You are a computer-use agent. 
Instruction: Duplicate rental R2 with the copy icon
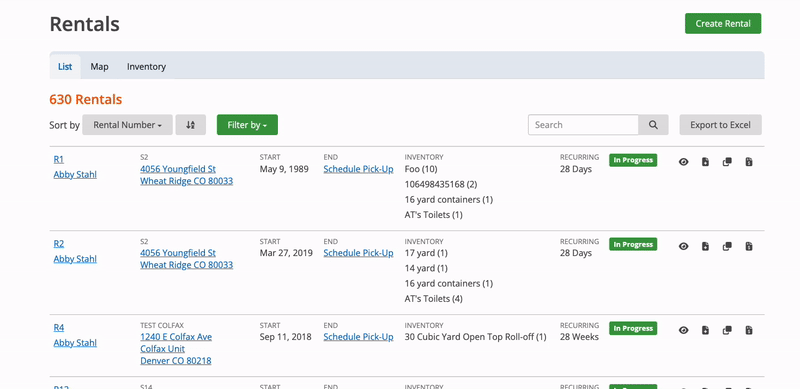point(727,247)
